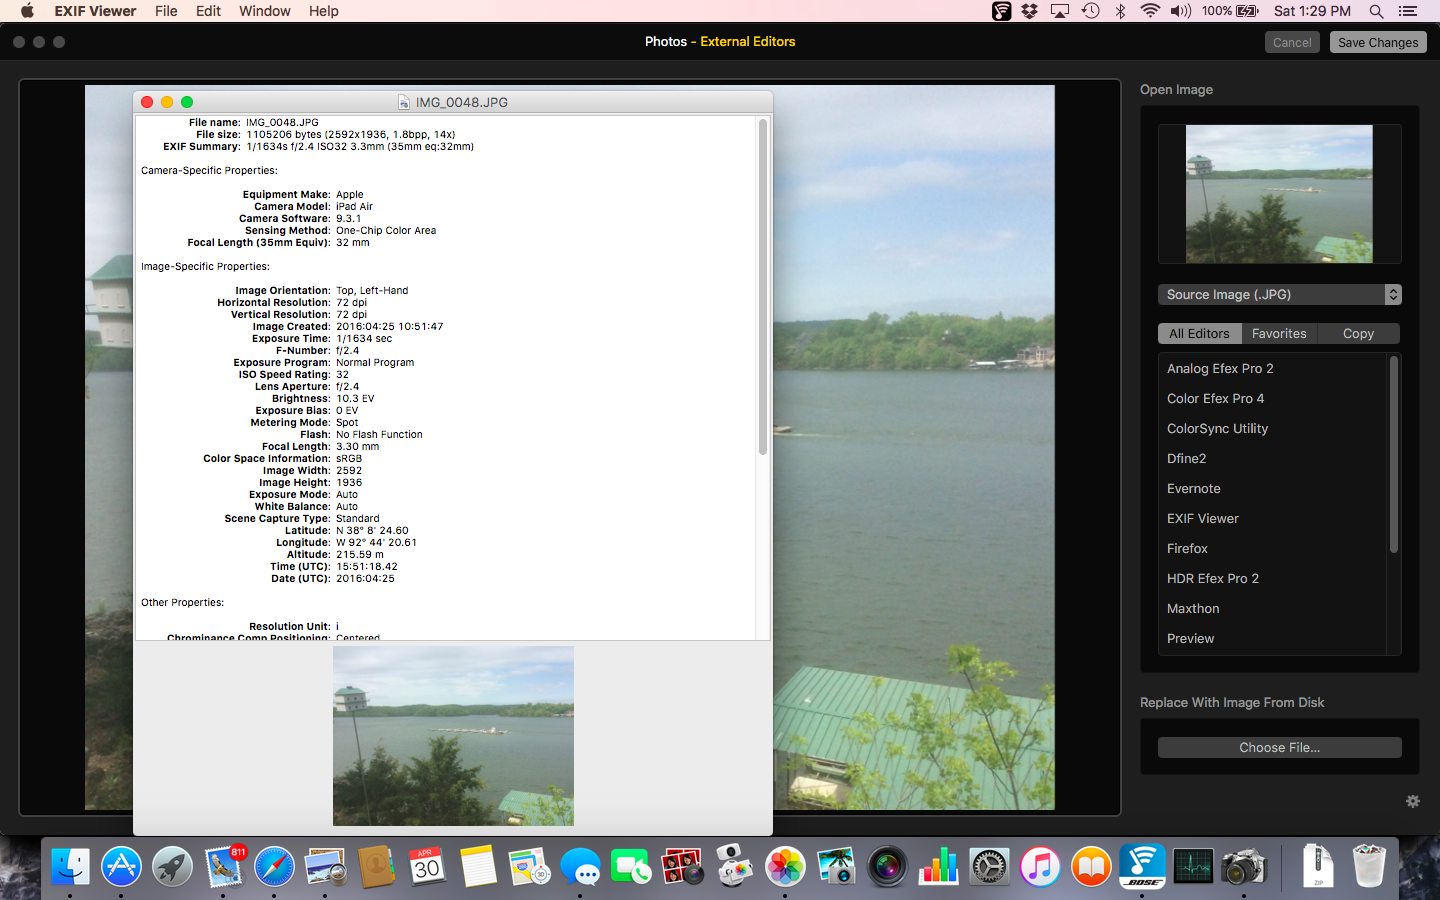Open iBooks from the dock
1440x900 pixels.
pyautogui.click(x=1091, y=866)
